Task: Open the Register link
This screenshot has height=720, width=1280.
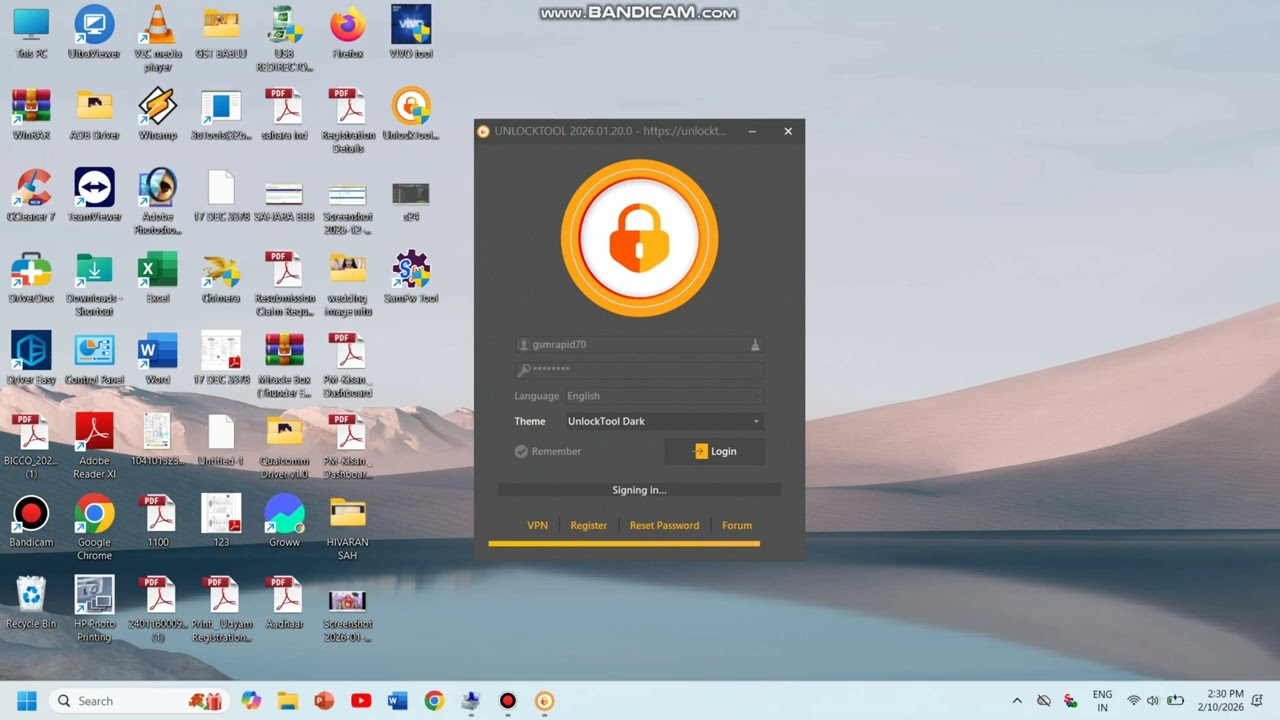Action: tap(588, 525)
